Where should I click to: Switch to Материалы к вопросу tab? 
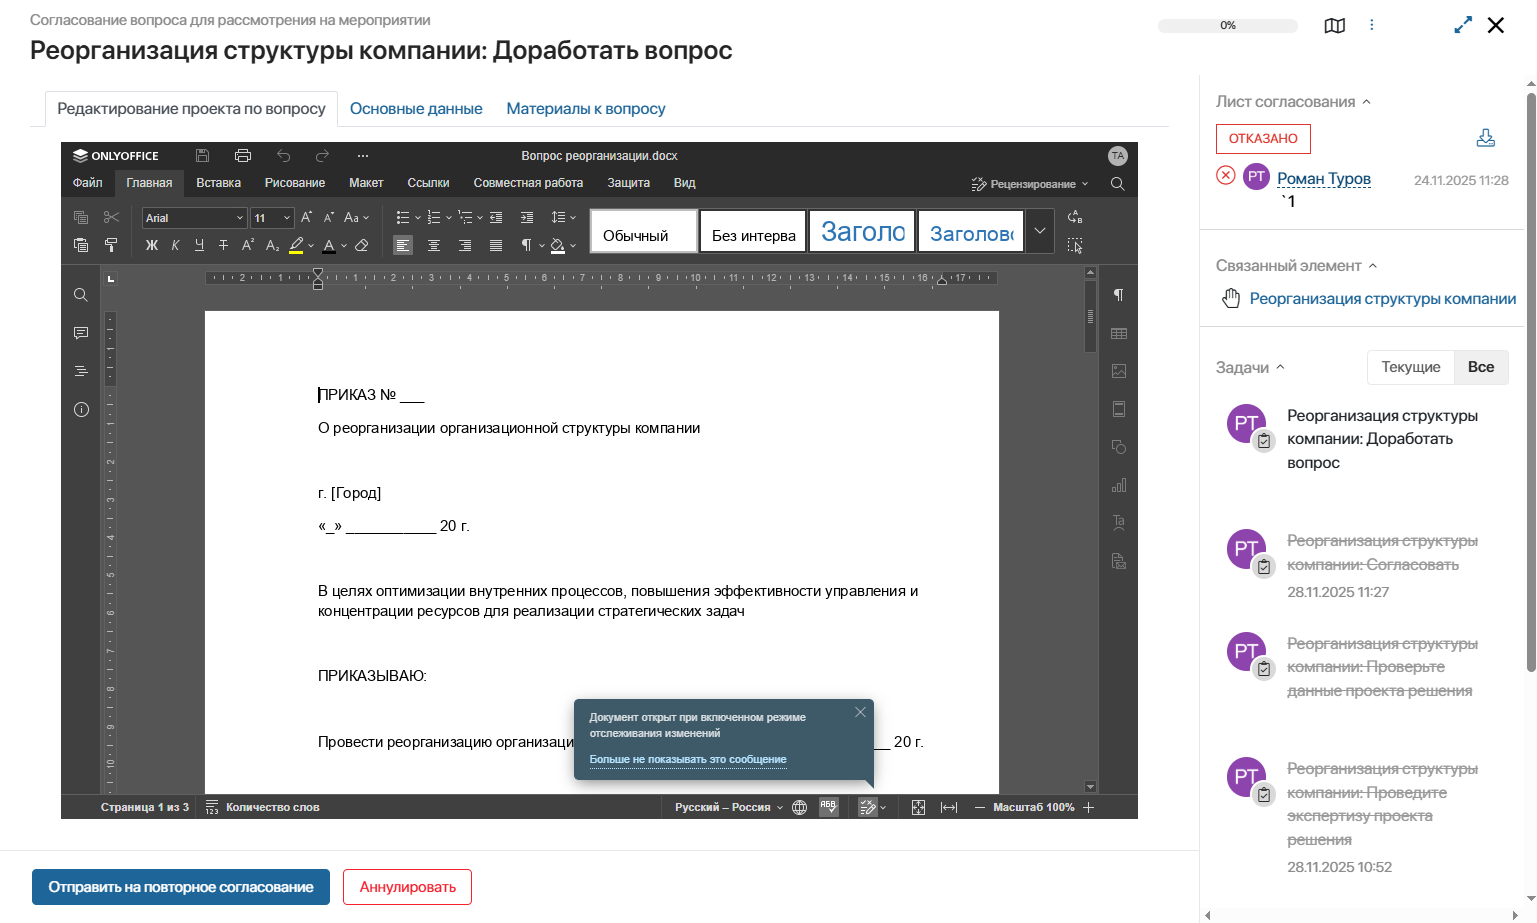point(585,109)
